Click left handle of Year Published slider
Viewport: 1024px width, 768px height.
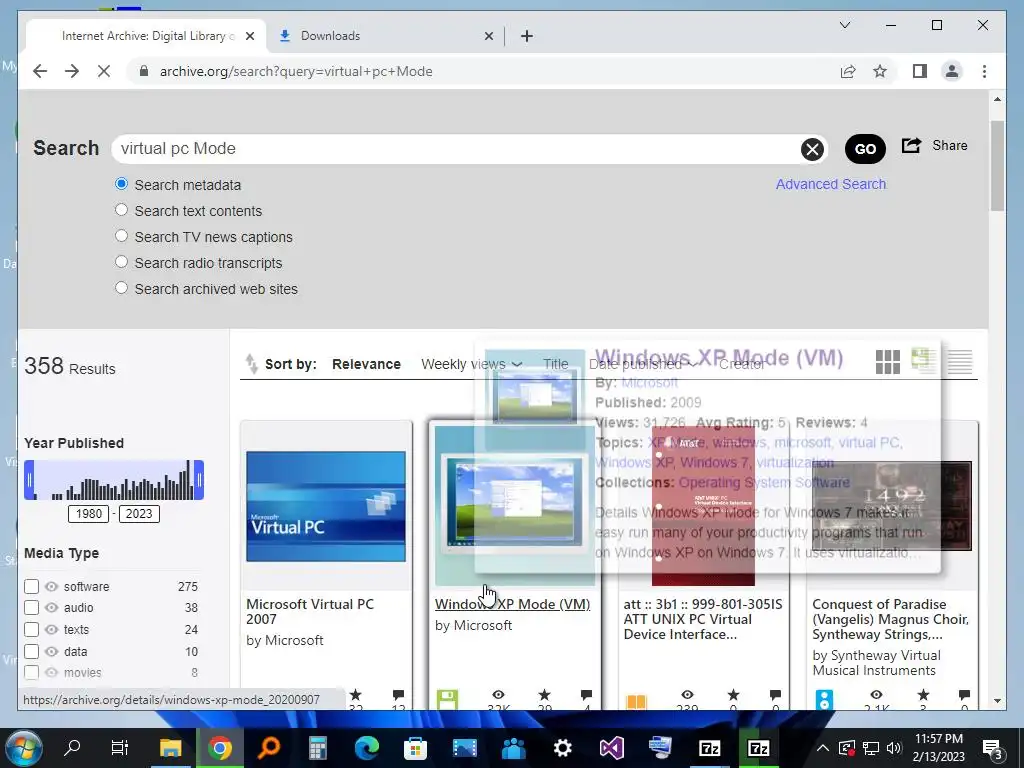click(29, 480)
